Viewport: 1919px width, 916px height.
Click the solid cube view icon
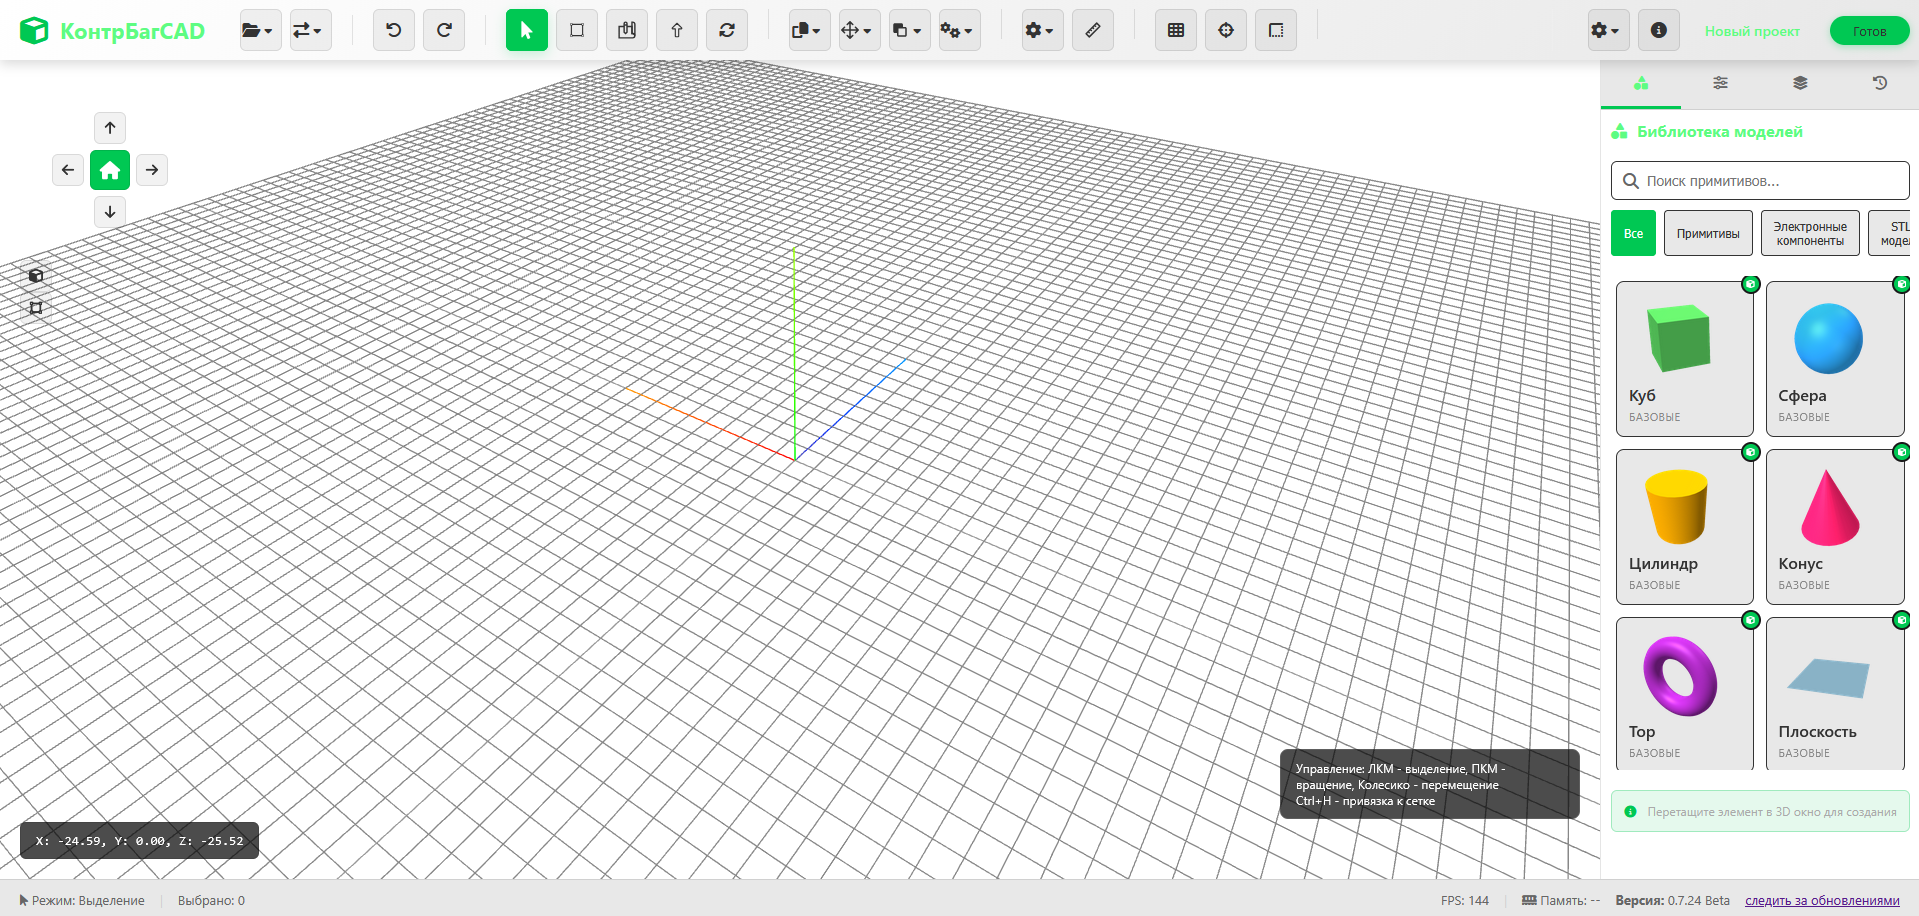click(x=36, y=276)
